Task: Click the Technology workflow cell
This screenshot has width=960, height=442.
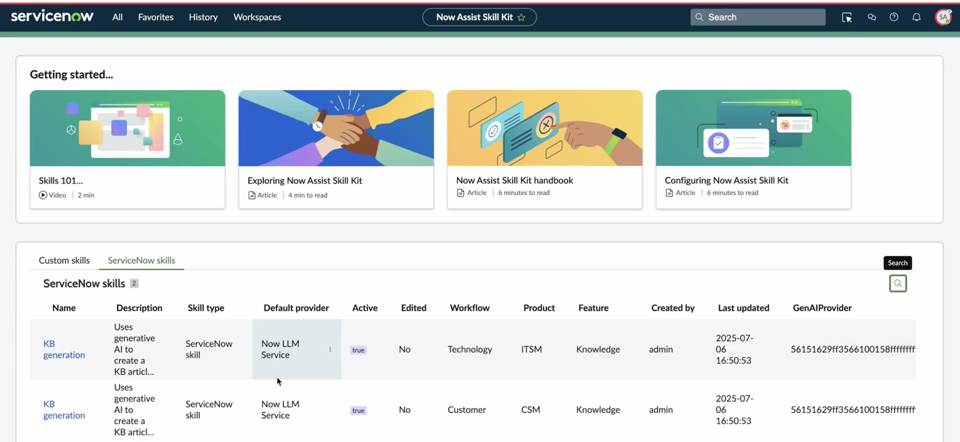Action: pyautogui.click(x=470, y=350)
